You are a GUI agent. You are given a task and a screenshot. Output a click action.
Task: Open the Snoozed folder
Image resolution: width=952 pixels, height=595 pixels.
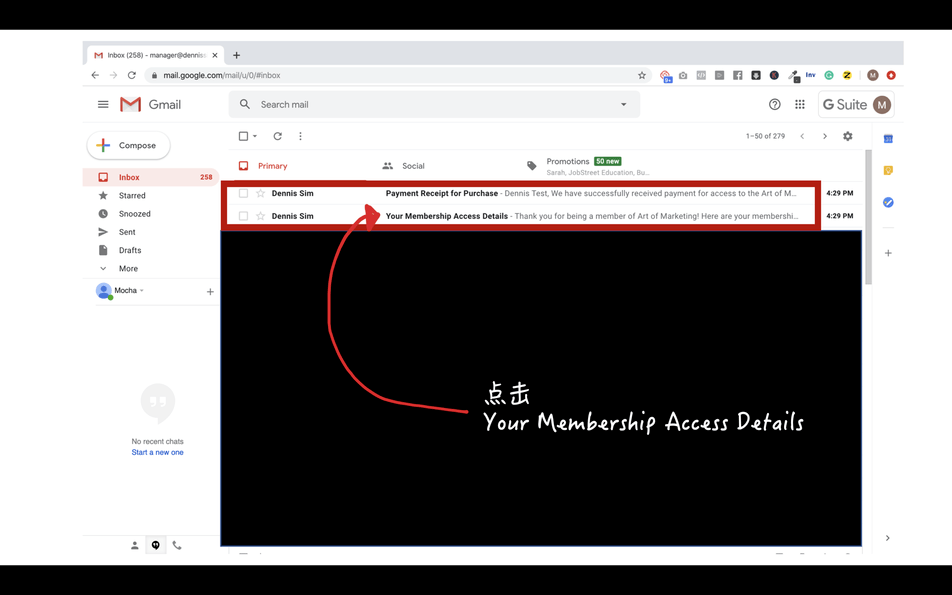pyautogui.click(x=151, y=214)
